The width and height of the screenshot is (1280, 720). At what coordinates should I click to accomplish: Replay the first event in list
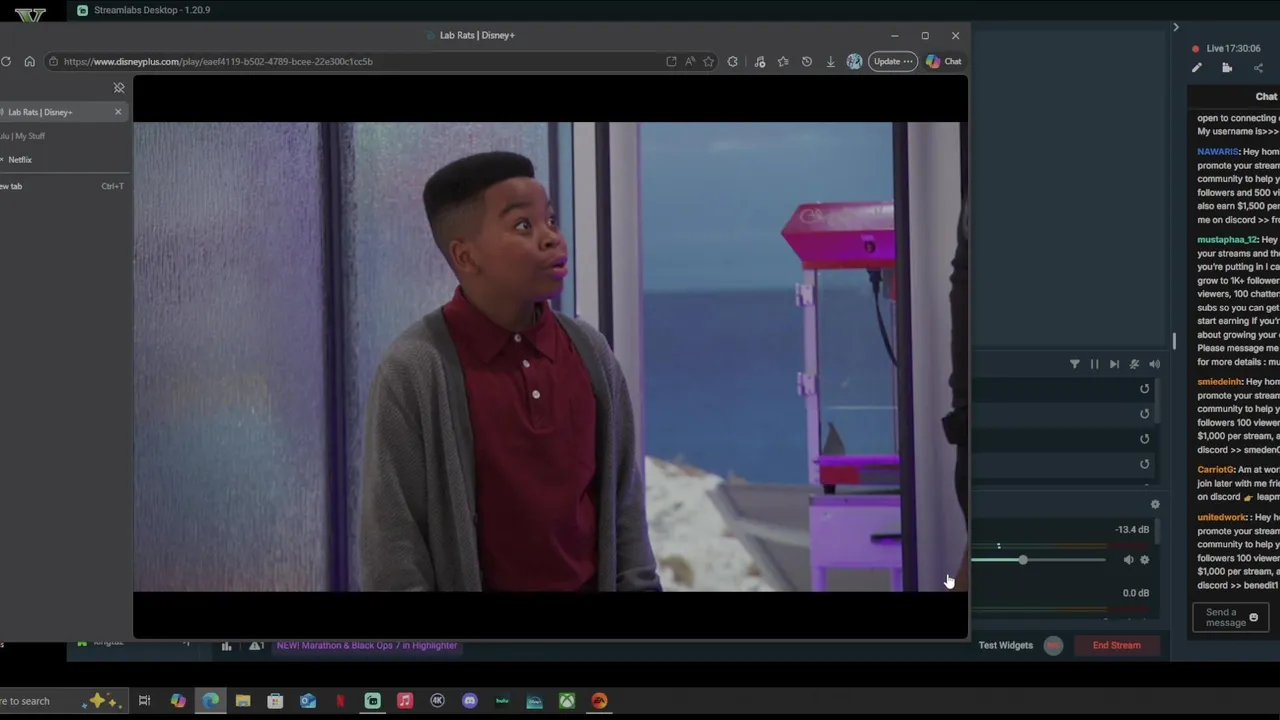[x=1145, y=389]
